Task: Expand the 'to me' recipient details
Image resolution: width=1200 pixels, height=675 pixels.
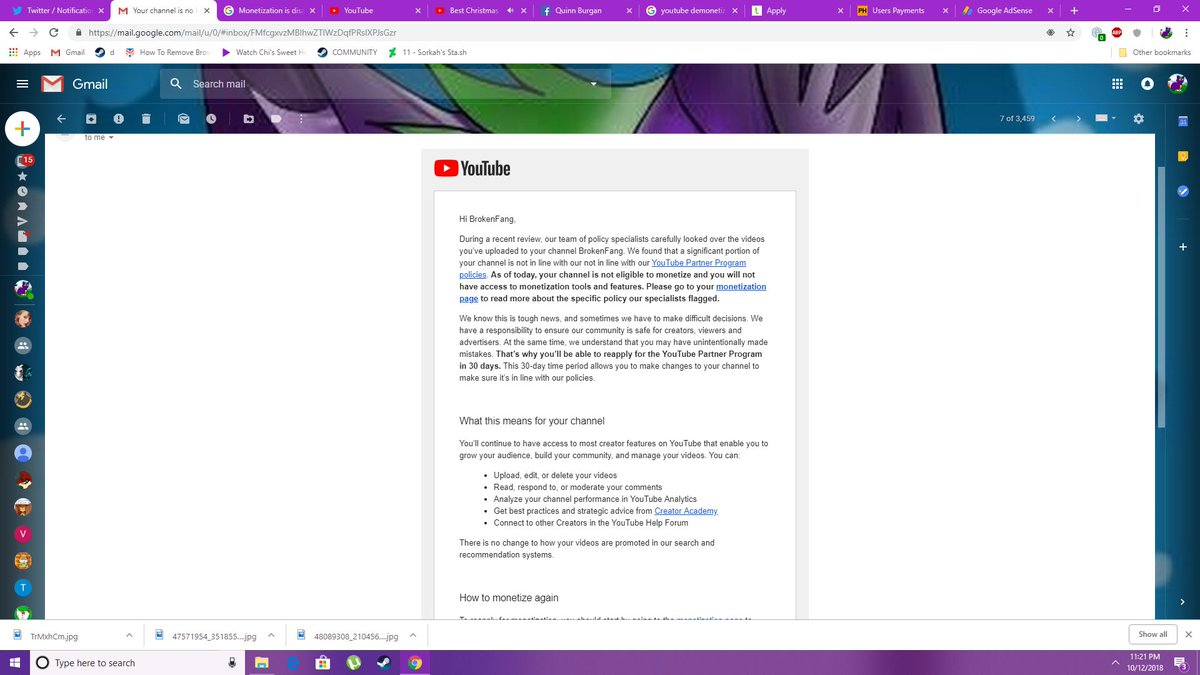Action: [111, 137]
